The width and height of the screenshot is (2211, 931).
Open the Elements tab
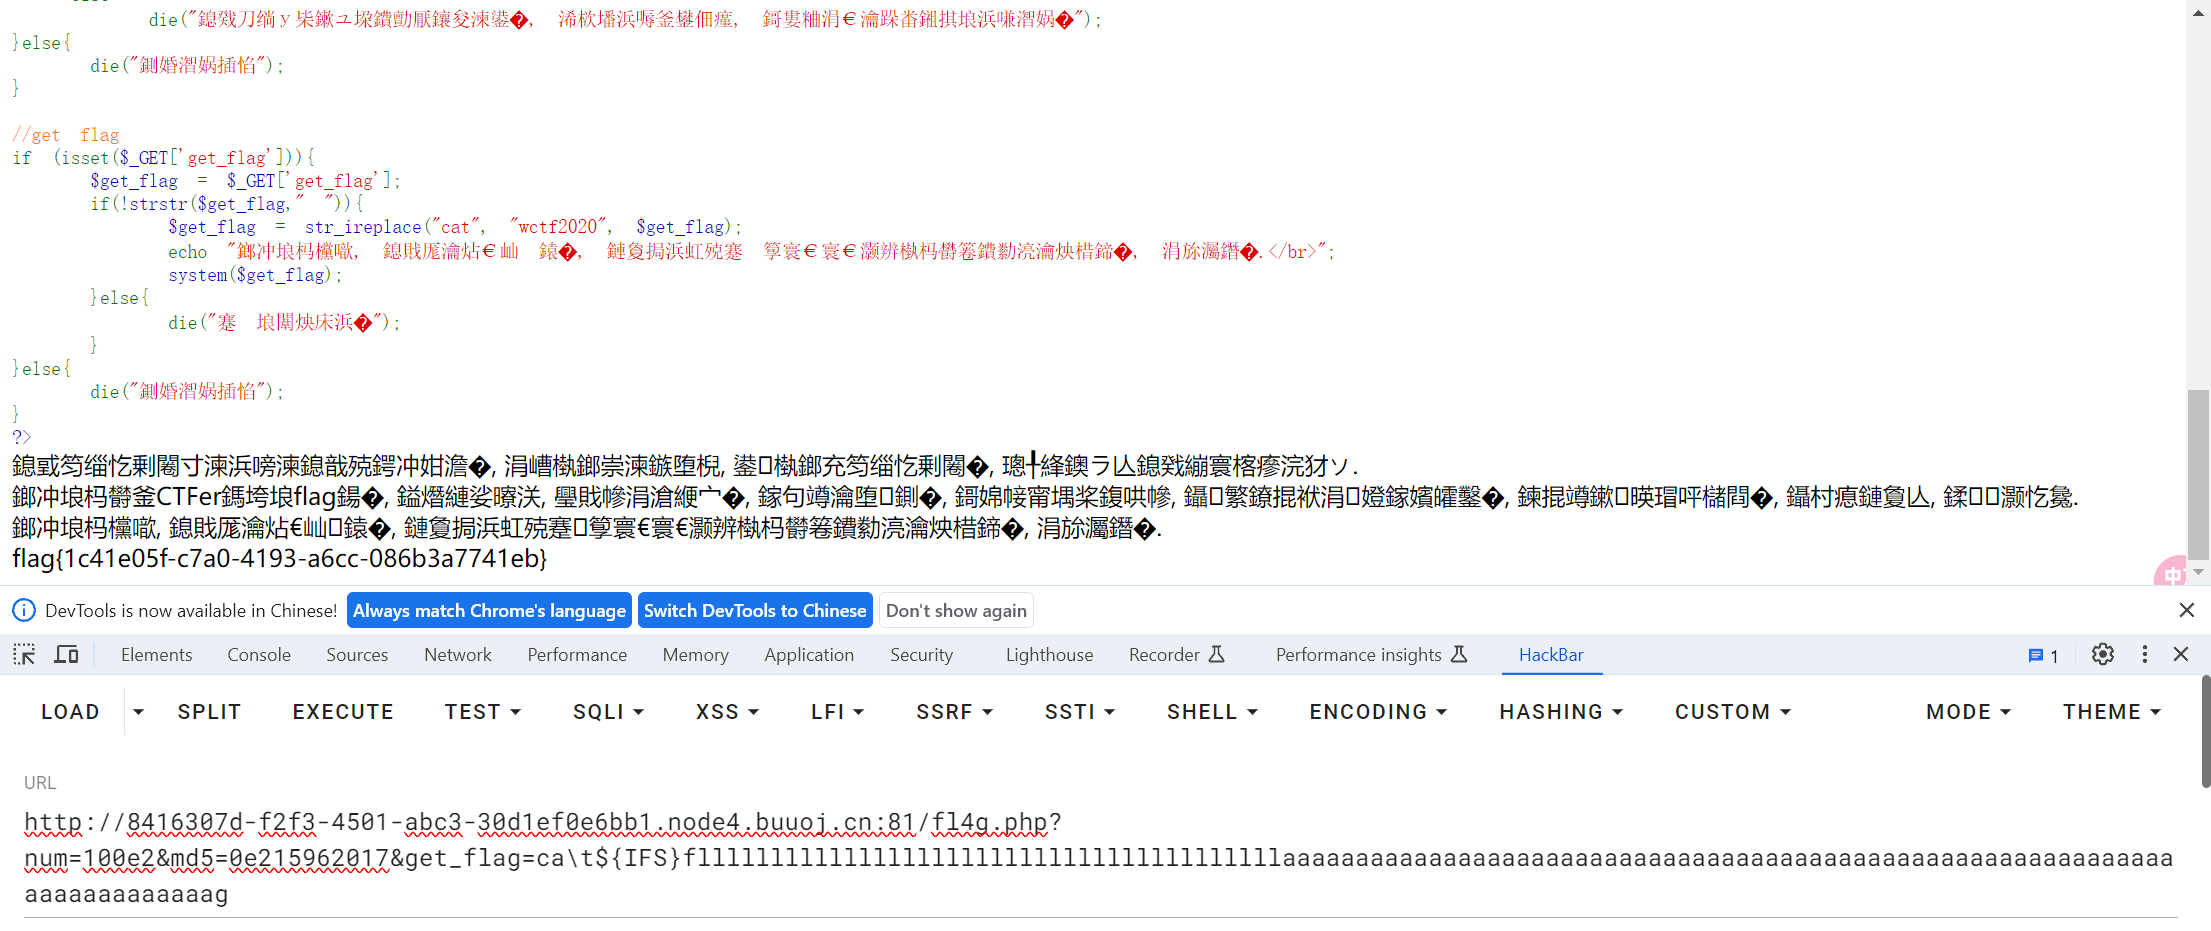tap(157, 655)
